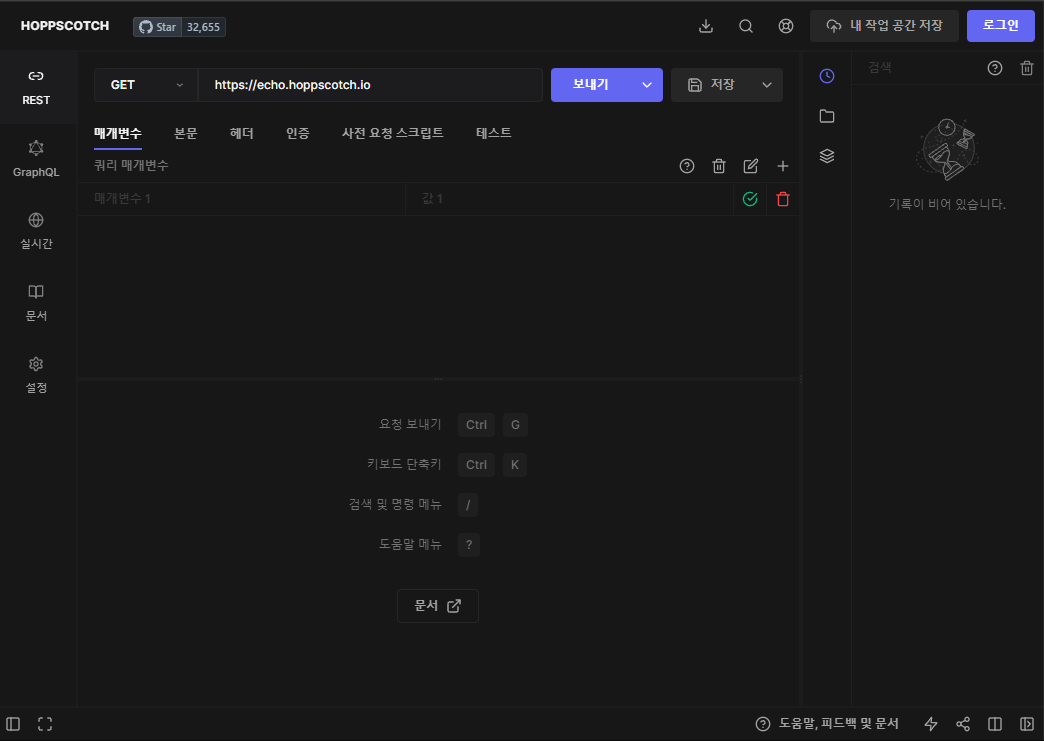The width and height of the screenshot is (1044, 741).
Task: Toggle the green parameter enable checkmark
Action: tap(750, 198)
